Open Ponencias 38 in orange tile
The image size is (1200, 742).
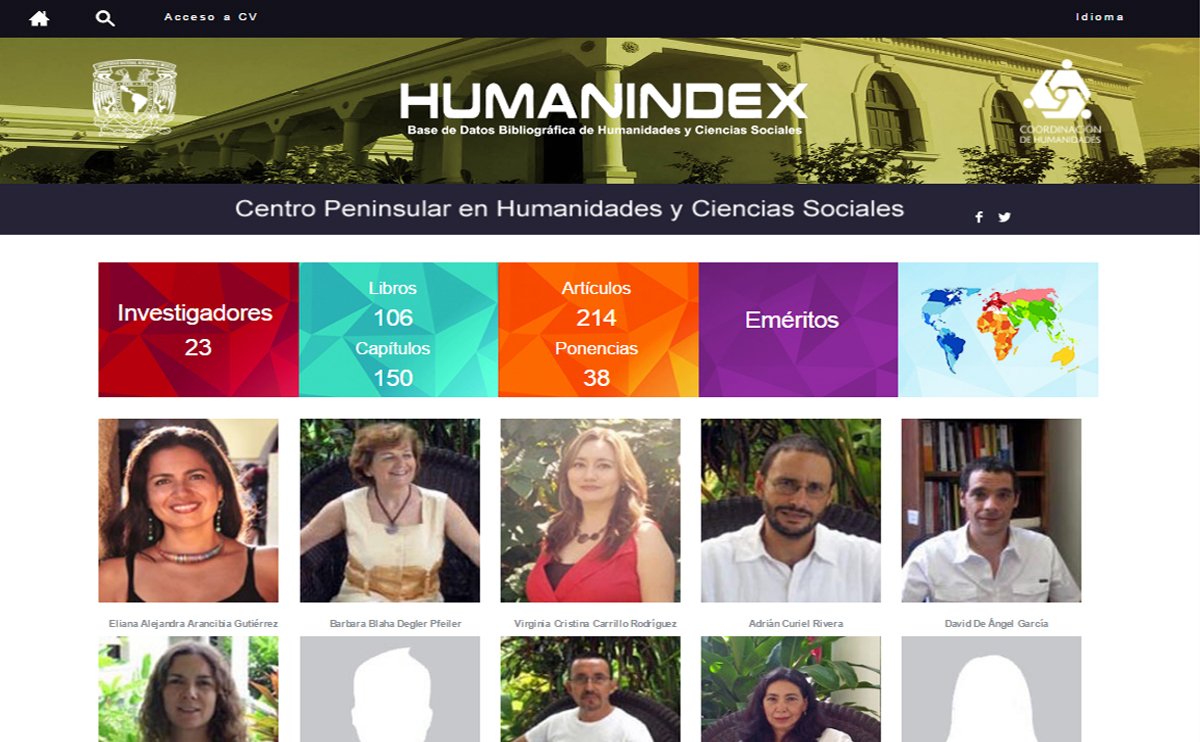(x=596, y=364)
